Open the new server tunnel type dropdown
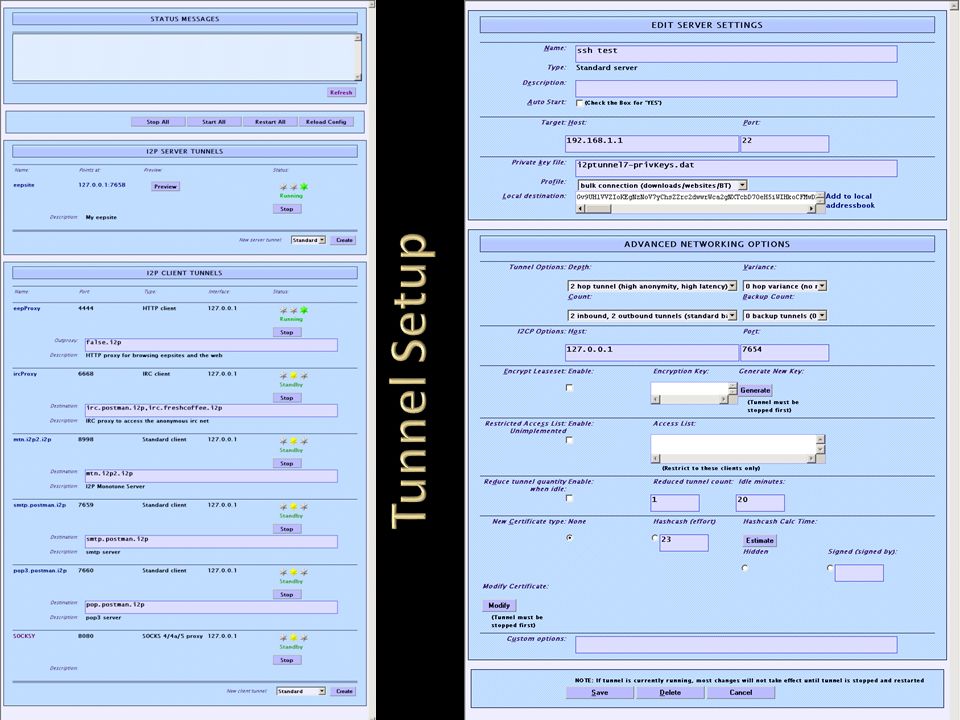 tap(308, 240)
